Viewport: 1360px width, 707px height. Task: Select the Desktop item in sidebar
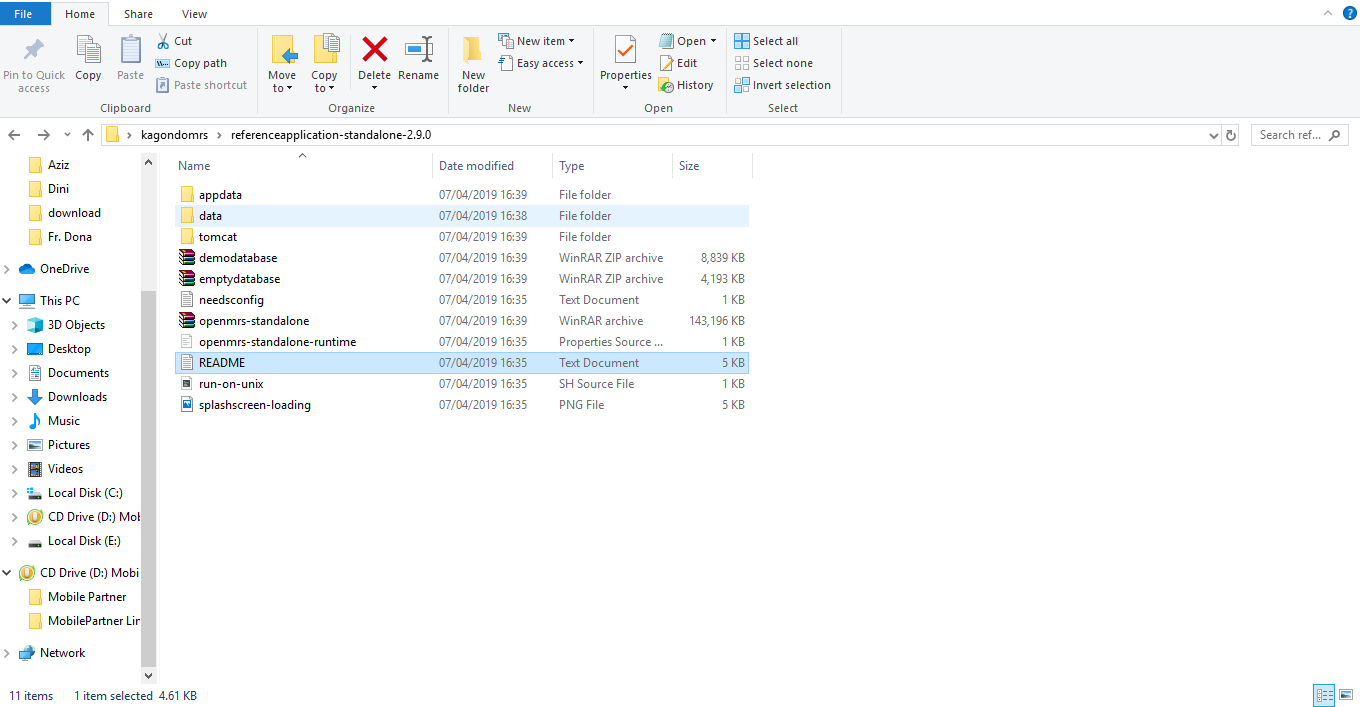point(69,349)
